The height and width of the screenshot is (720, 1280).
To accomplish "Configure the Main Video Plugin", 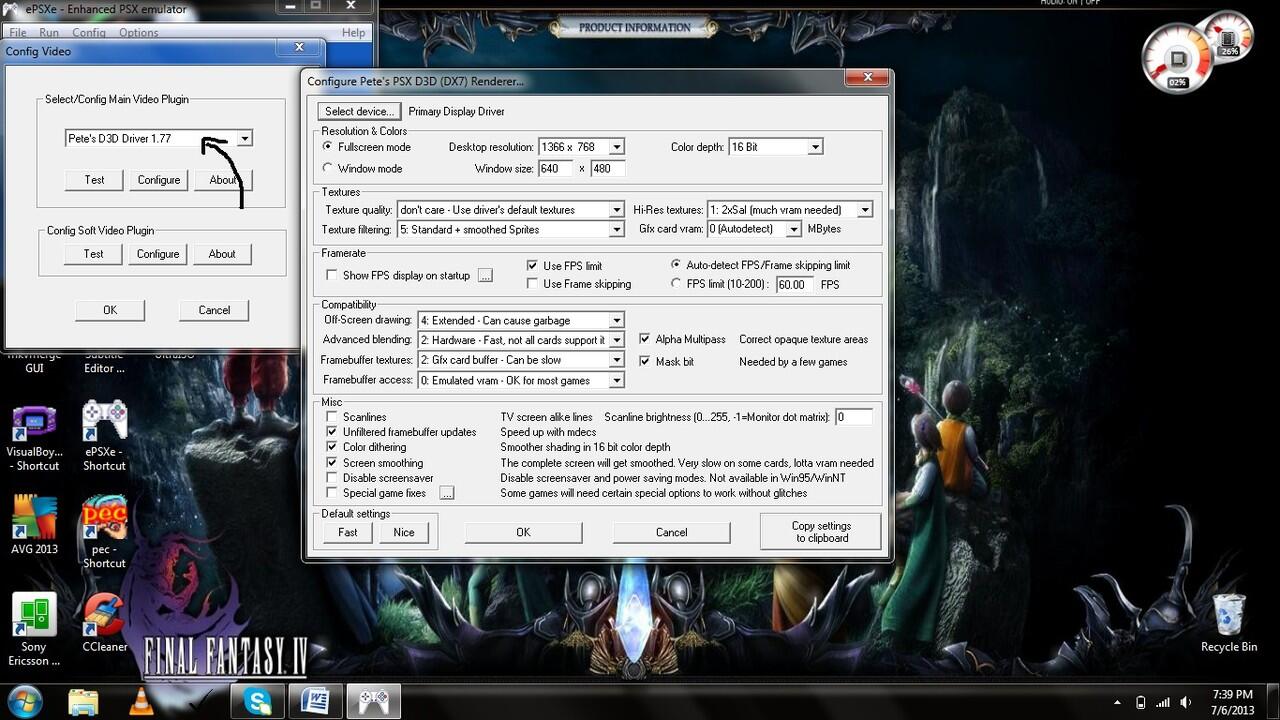I will click(x=159, y=180).
